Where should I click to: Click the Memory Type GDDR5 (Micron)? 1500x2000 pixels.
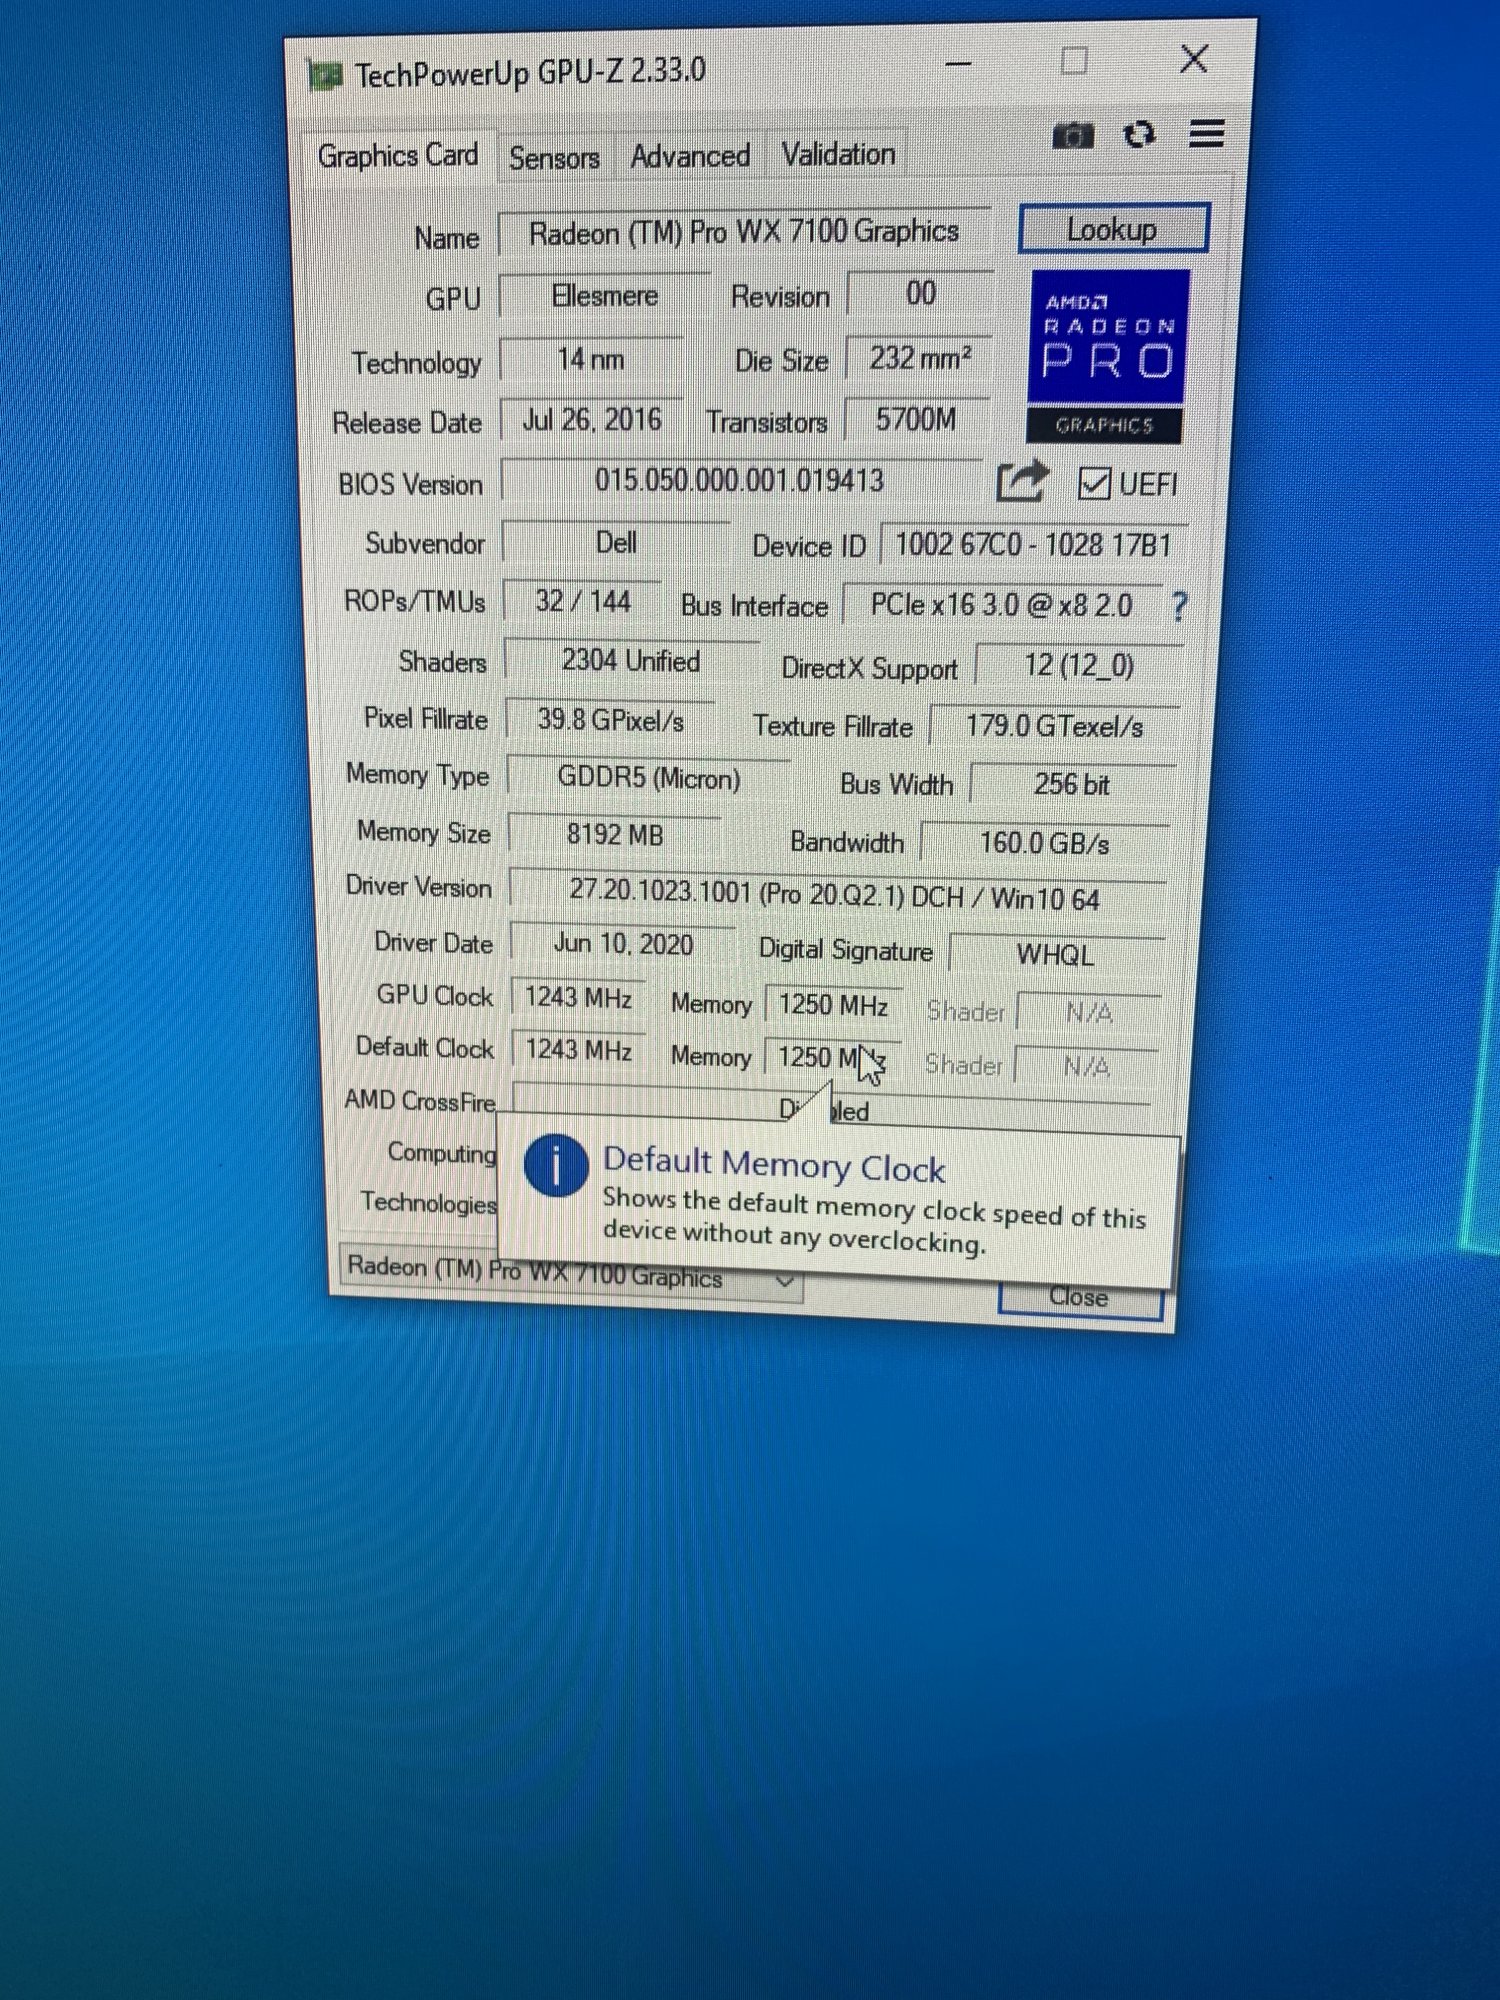pyautogui.click(x=649, y=778)
